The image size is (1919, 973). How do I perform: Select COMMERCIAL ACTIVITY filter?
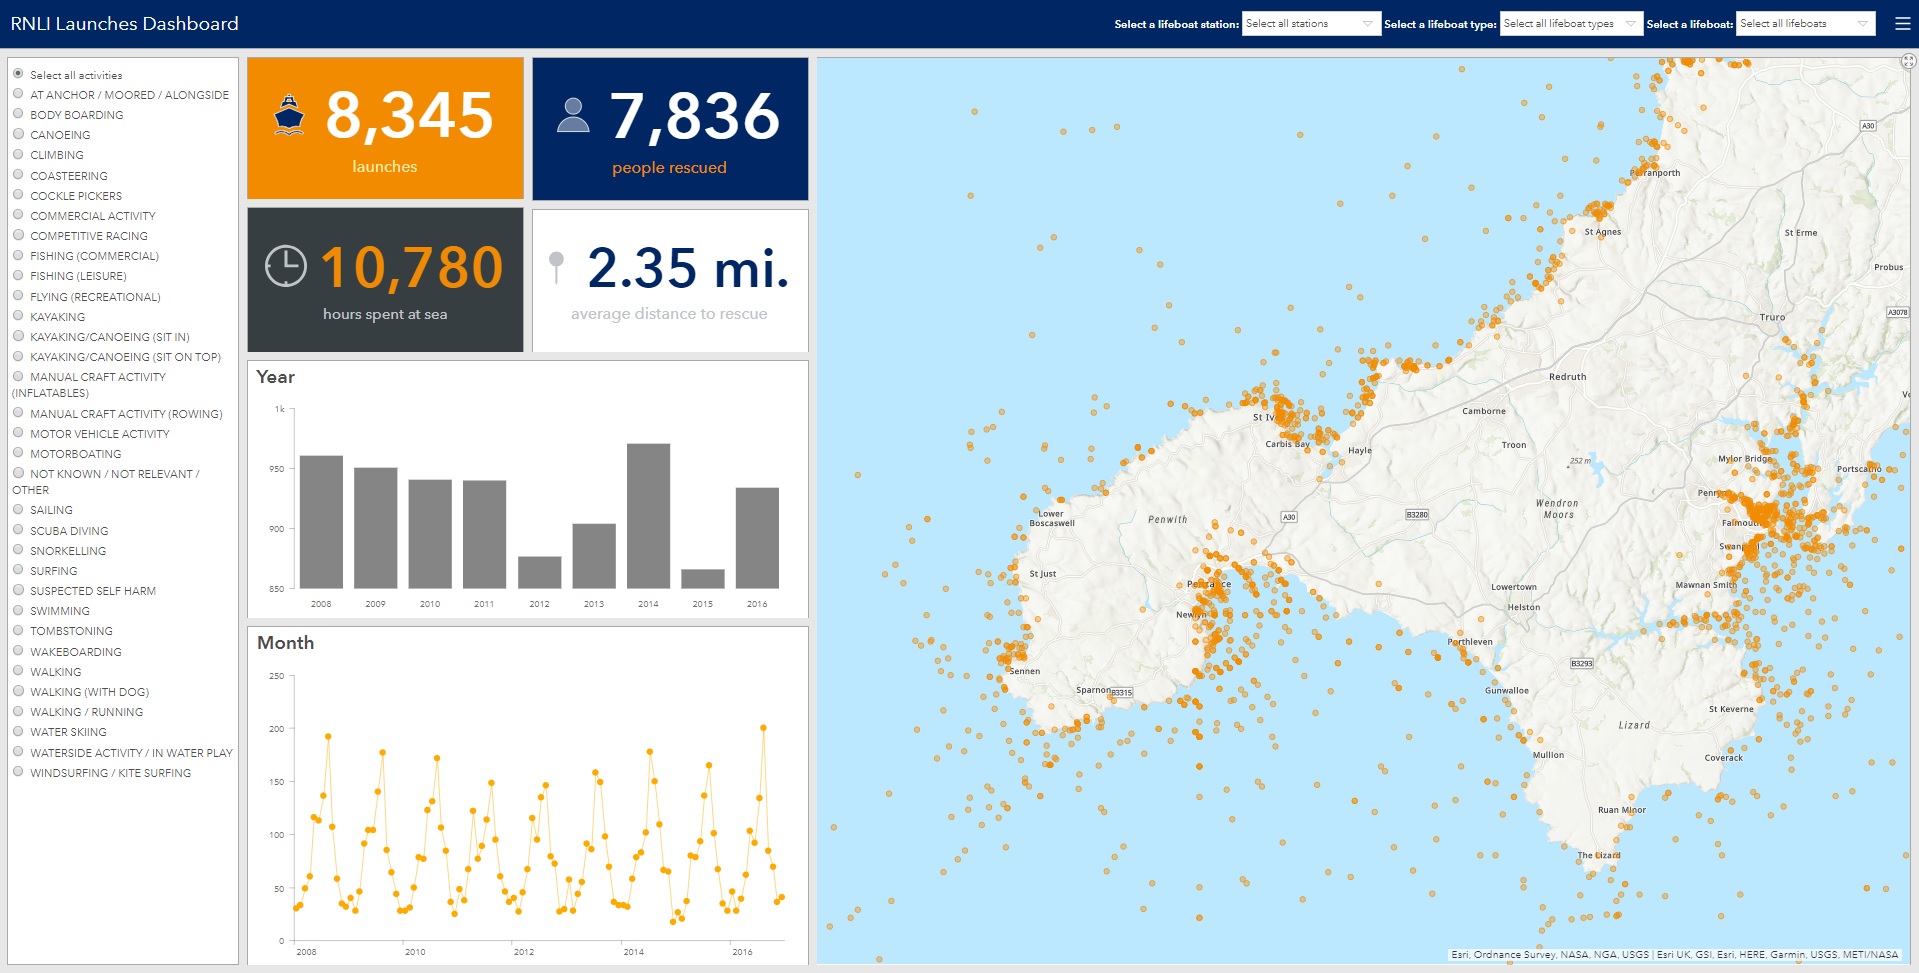[18, 215]
